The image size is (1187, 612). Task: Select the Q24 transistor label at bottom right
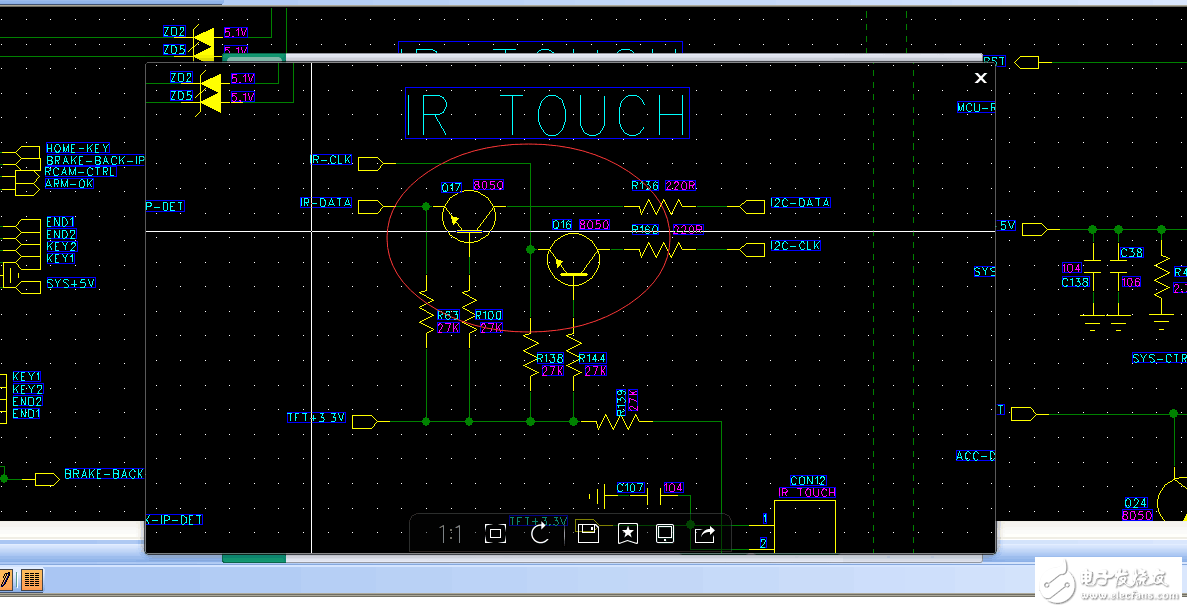point(1136,504)
